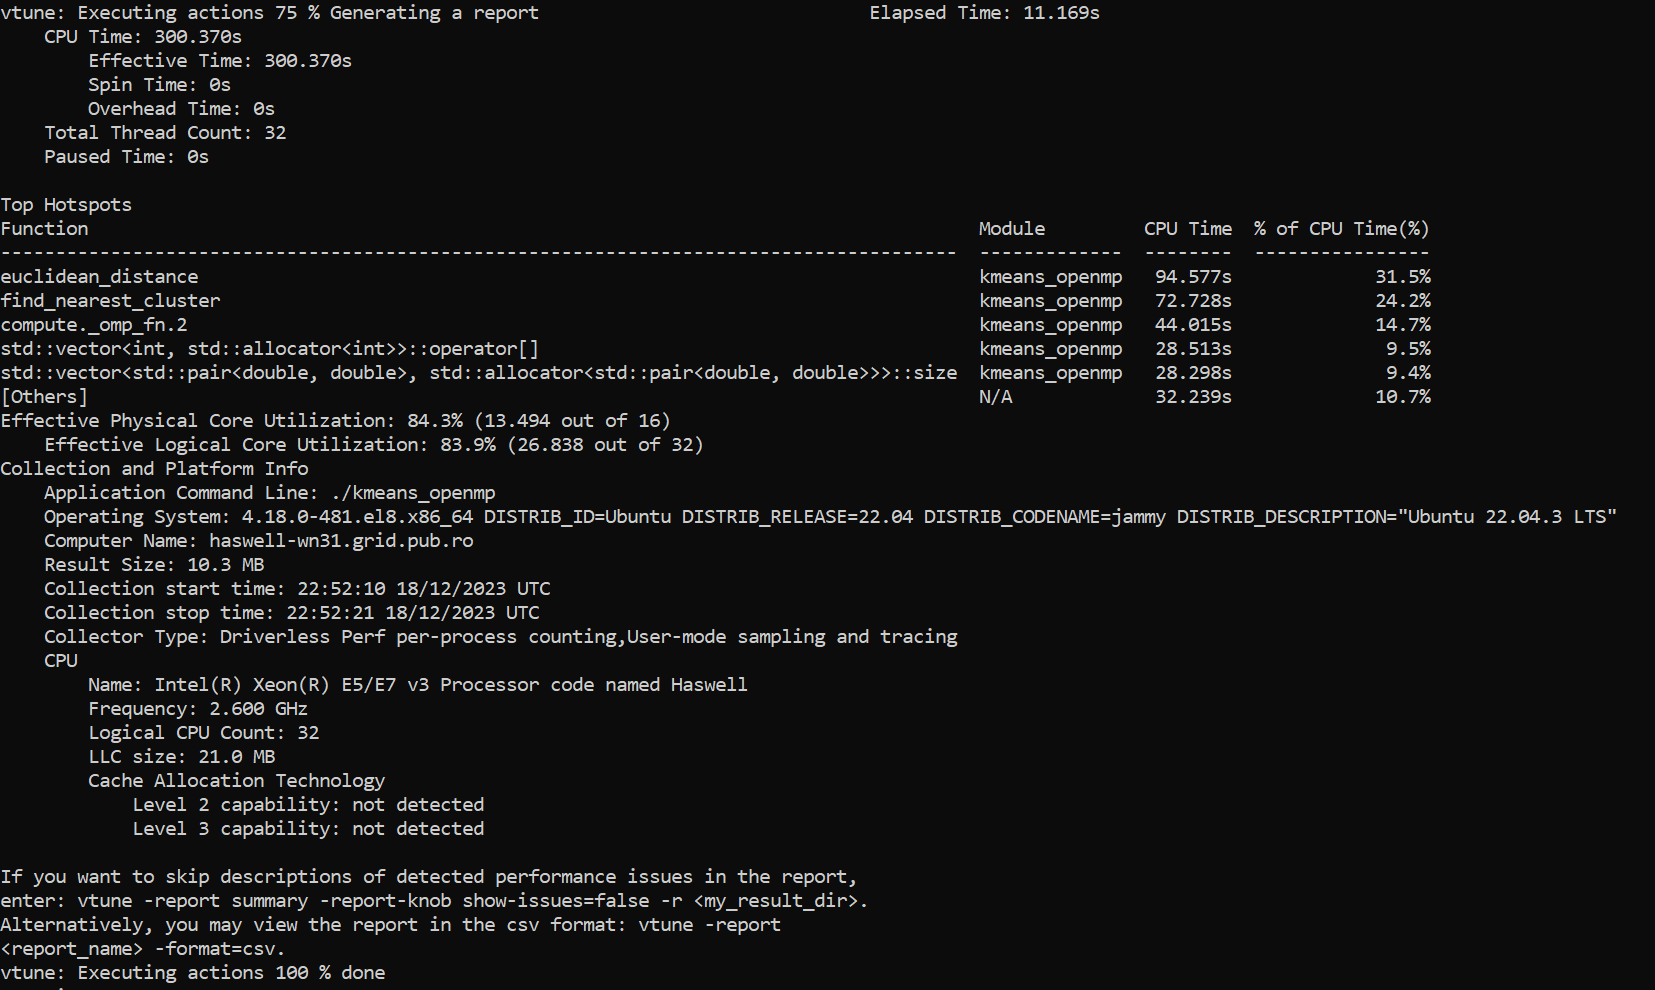Viewport: 1655px width, 990px height.
Task: Click the 94.577s CPU time value
Action: [1193, 277]
